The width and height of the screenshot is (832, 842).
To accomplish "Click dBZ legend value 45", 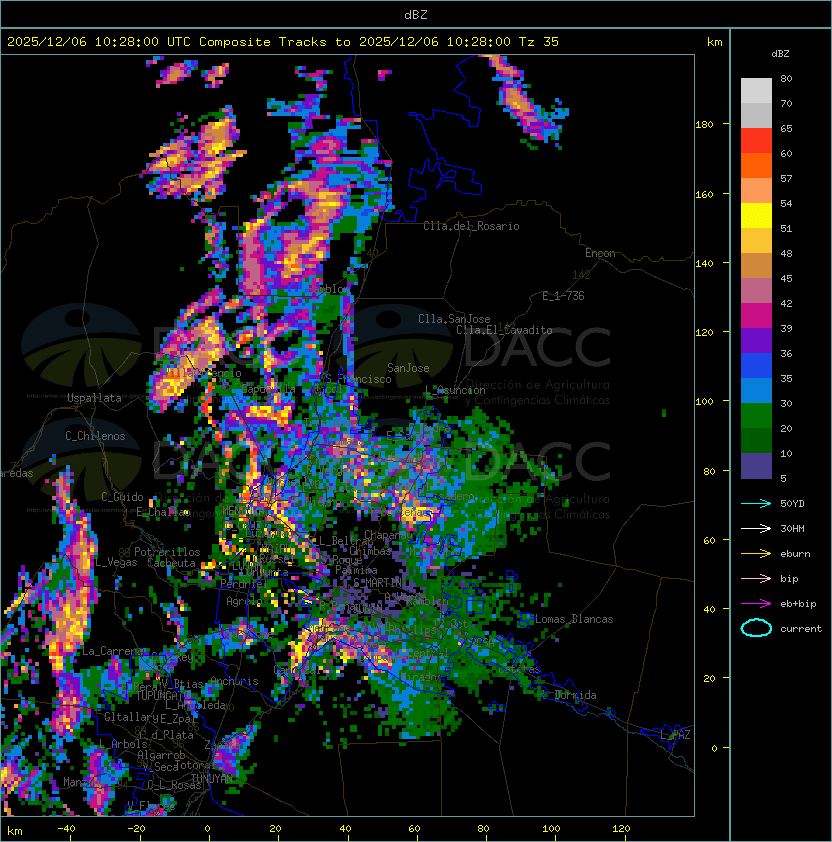I will coord(786,278).
